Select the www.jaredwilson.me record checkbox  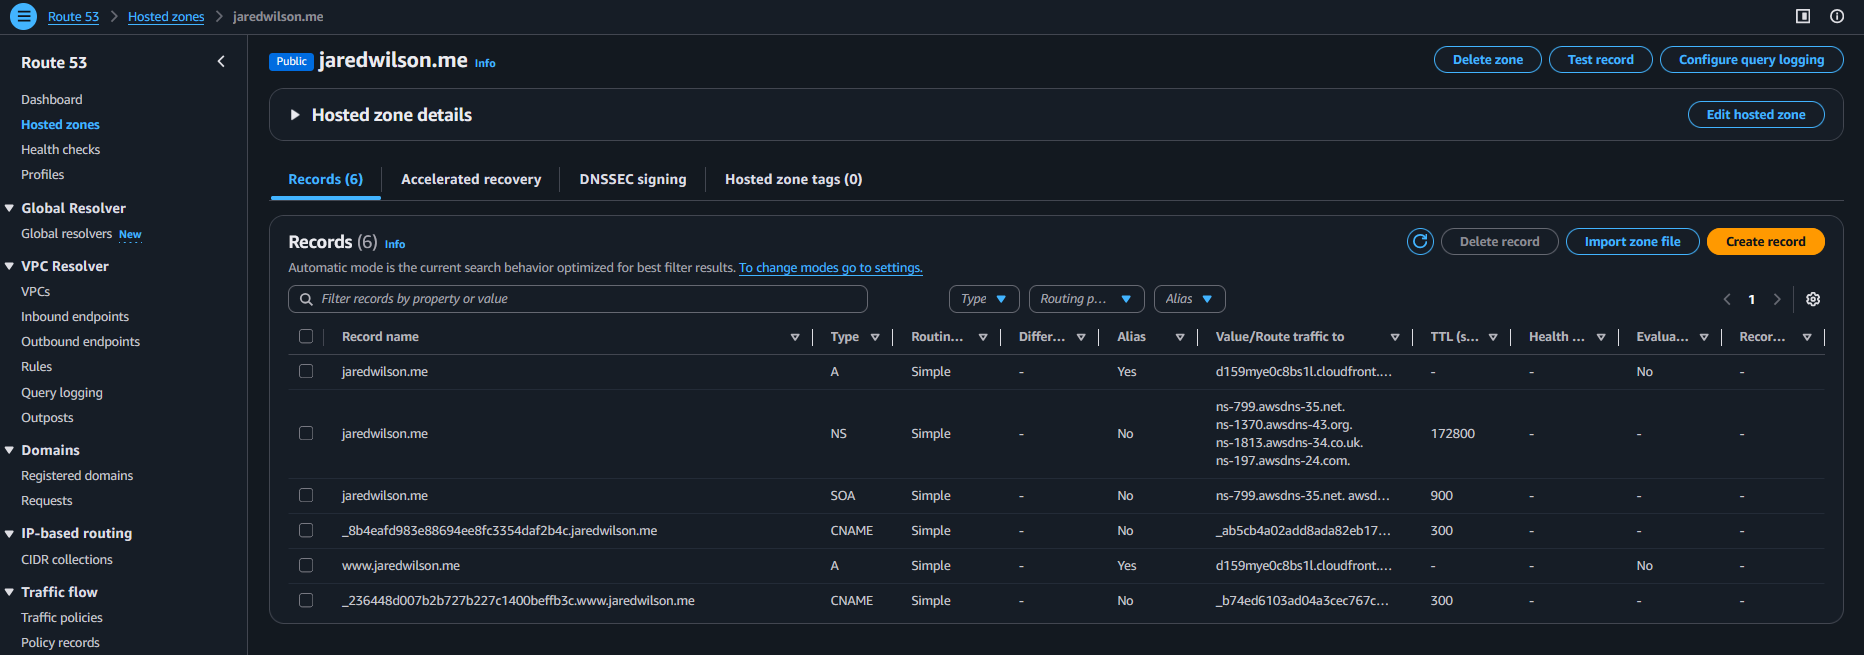click(x=306, y=566)
